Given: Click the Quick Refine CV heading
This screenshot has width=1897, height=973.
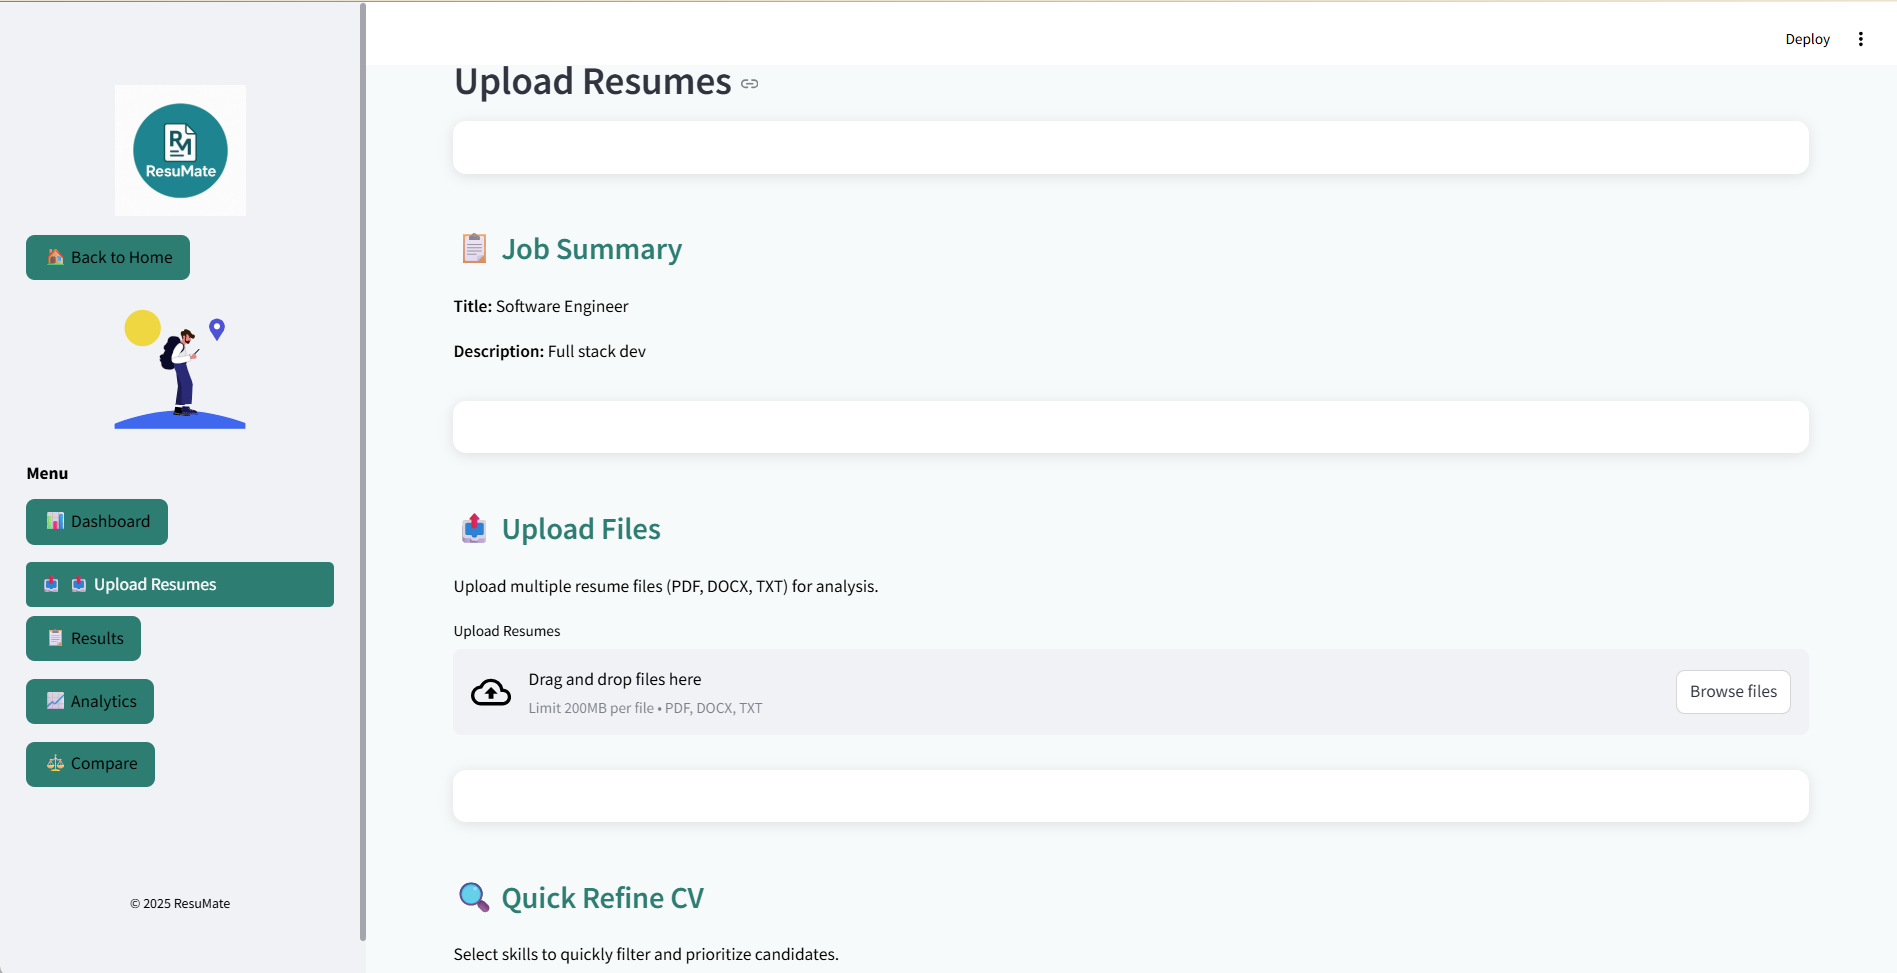Looking at the screenshot, I should pos(602,898).
